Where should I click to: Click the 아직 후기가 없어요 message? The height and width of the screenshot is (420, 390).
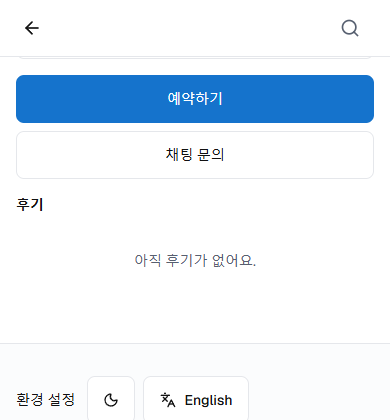point(195,260)
